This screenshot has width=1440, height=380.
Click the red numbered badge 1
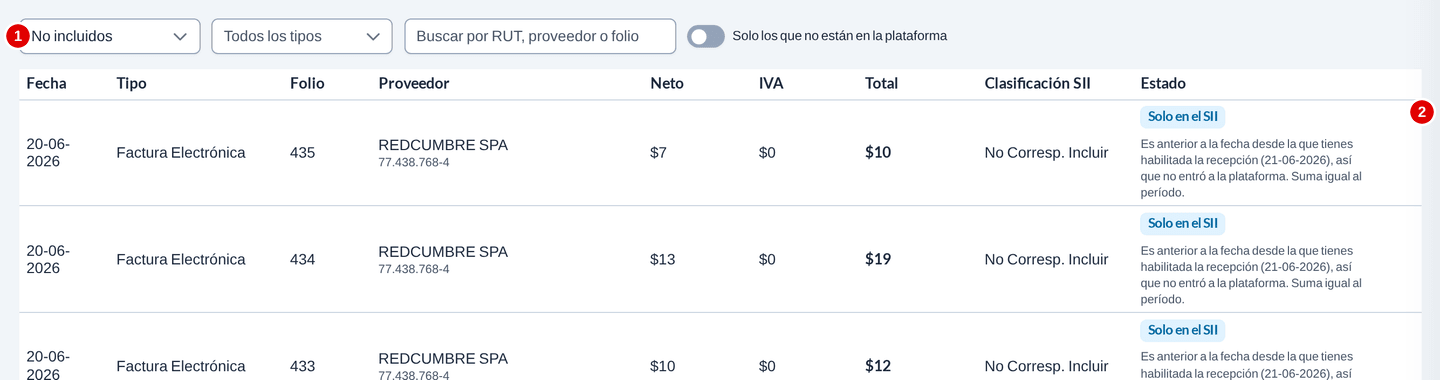point(18,36)
